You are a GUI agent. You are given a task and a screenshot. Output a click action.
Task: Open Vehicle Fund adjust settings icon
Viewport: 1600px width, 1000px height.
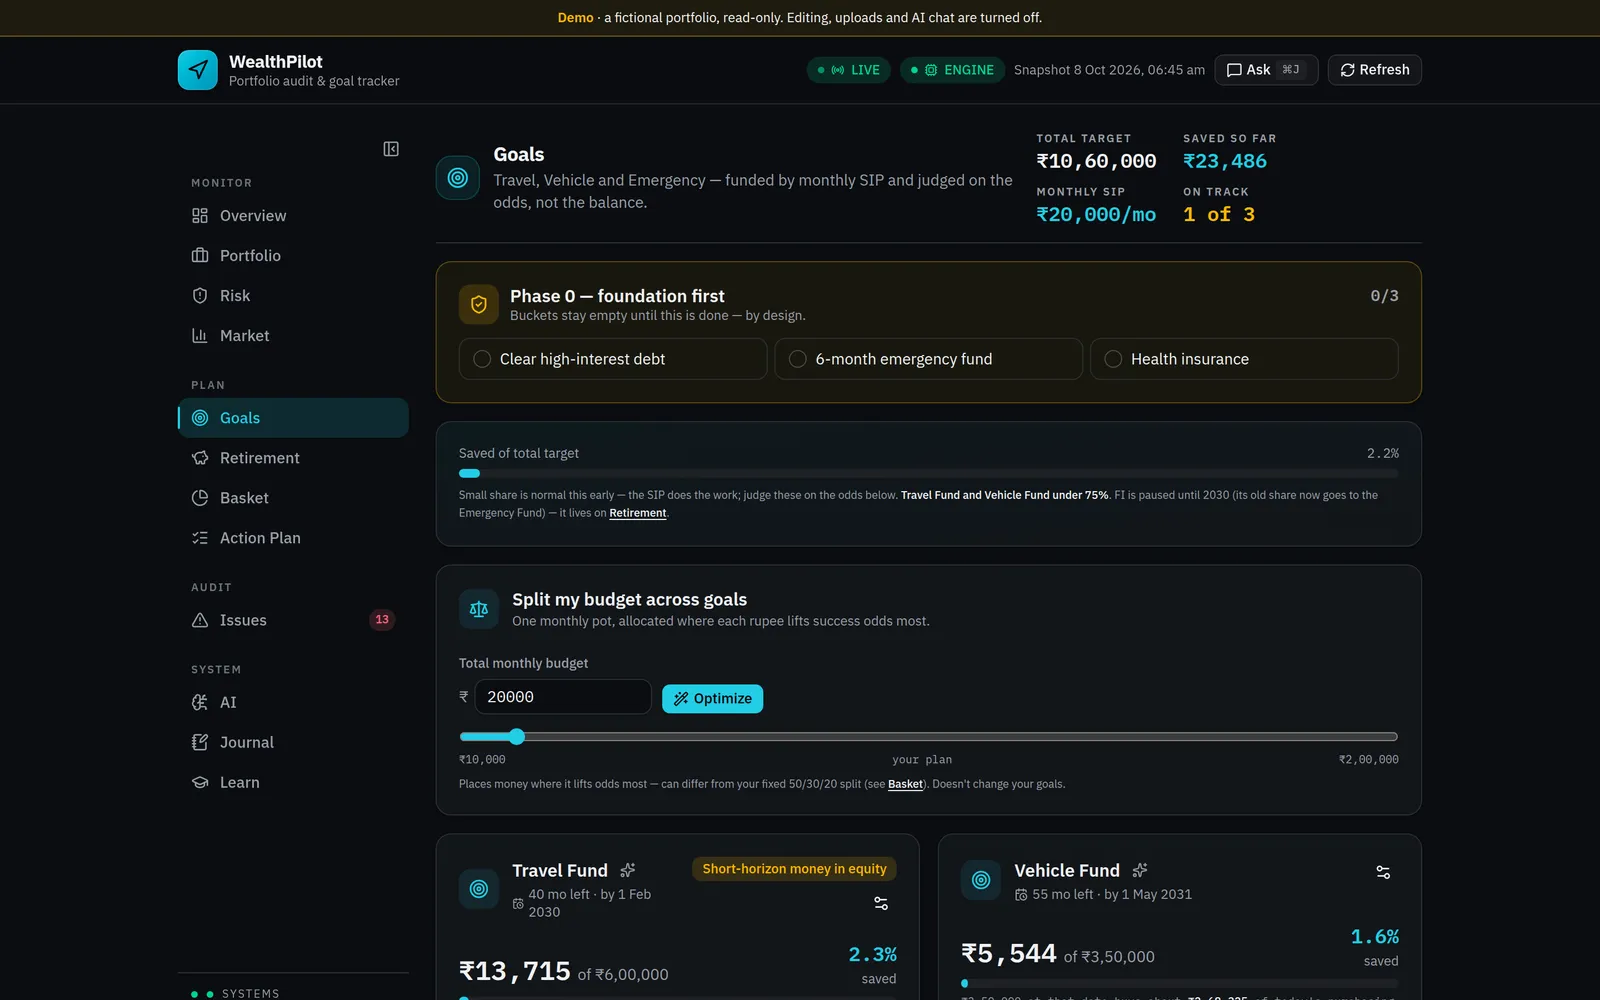click(x=1383, y=872)
